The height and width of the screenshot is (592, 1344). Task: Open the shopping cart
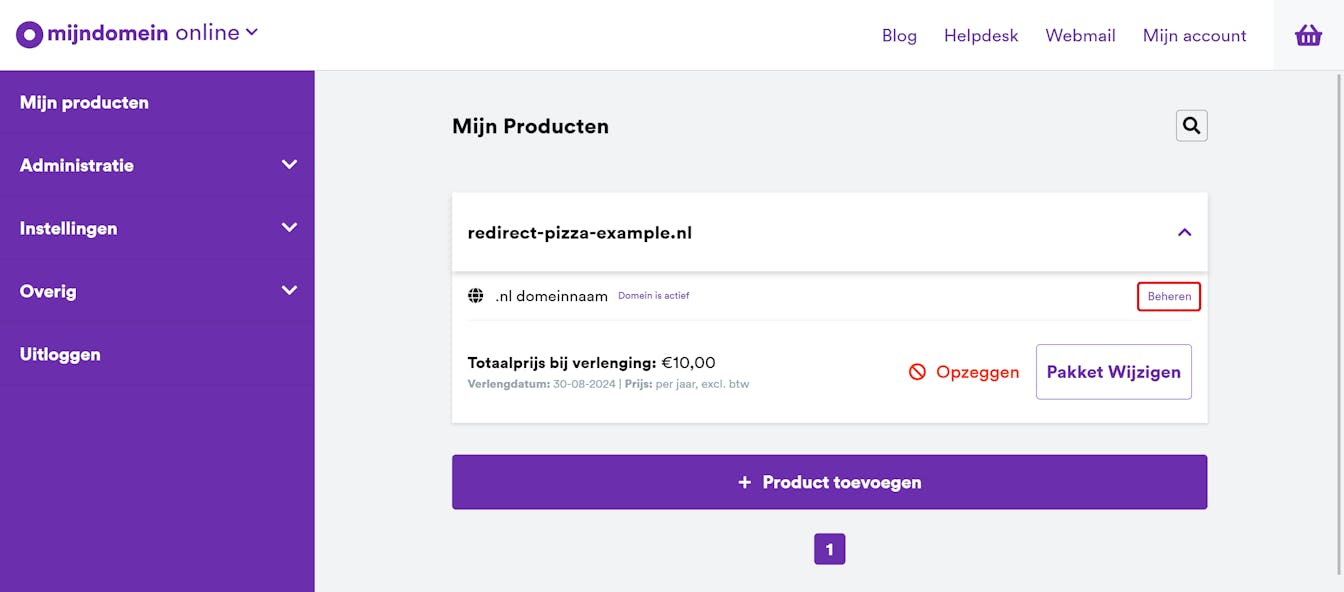(x=1308, y=35)
